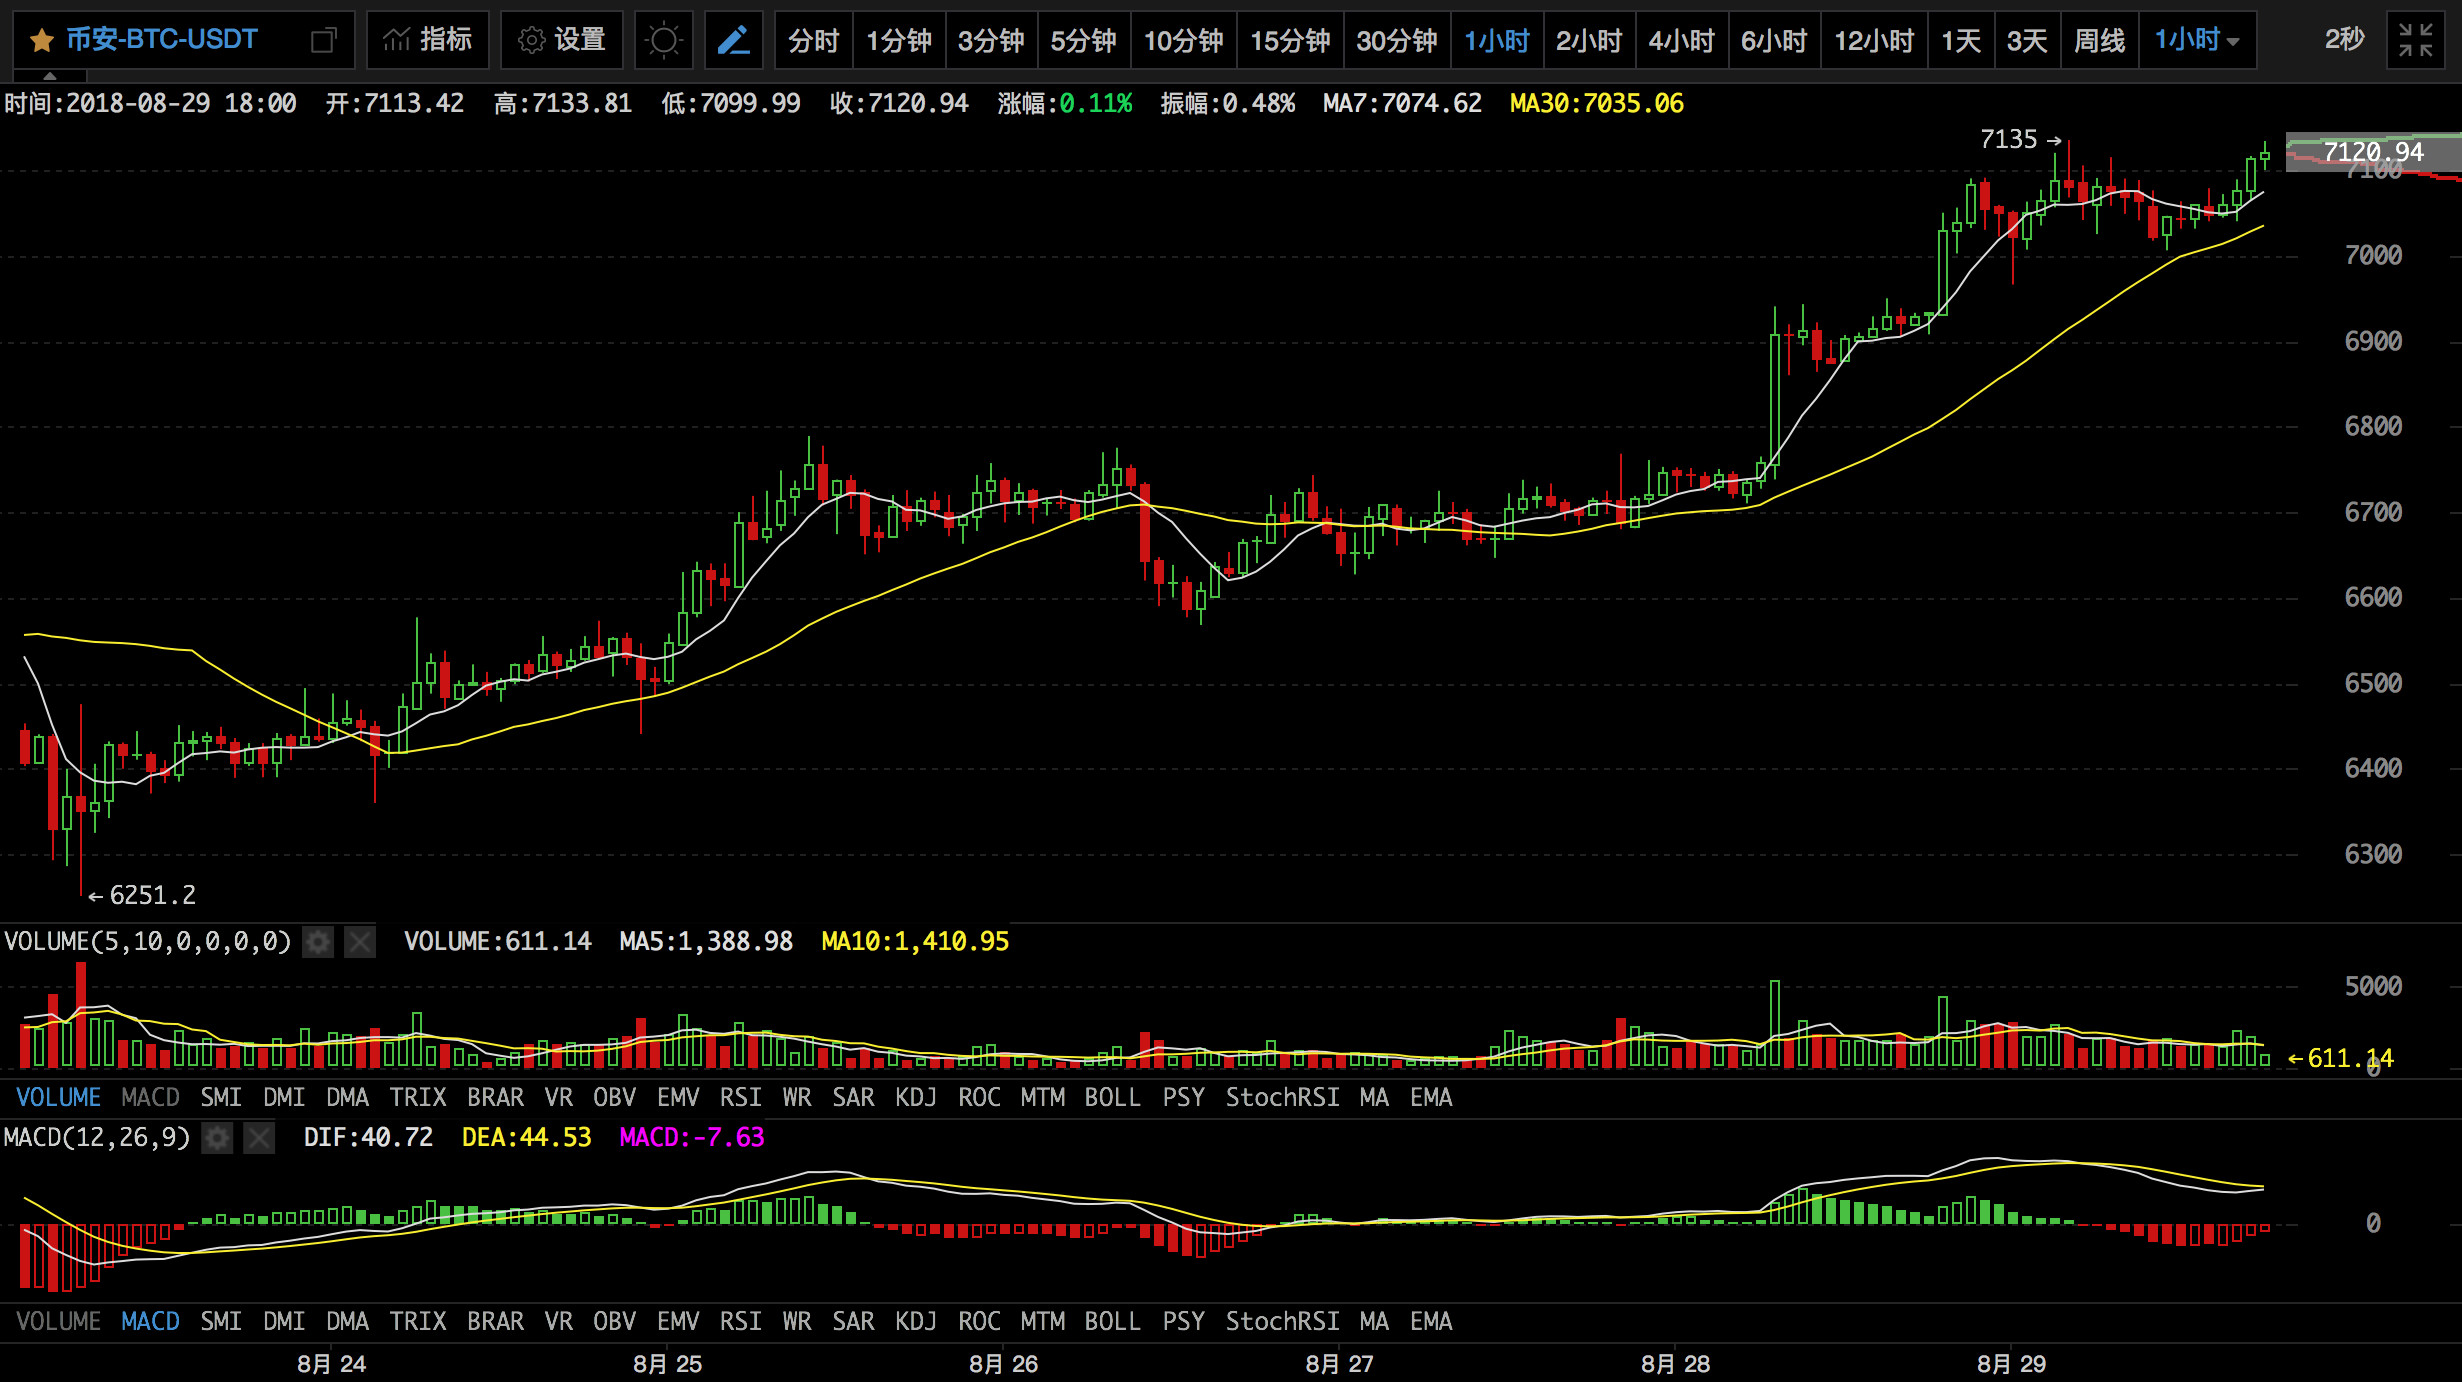Select KDJ in the upper indicator row

pos(916,1098)
